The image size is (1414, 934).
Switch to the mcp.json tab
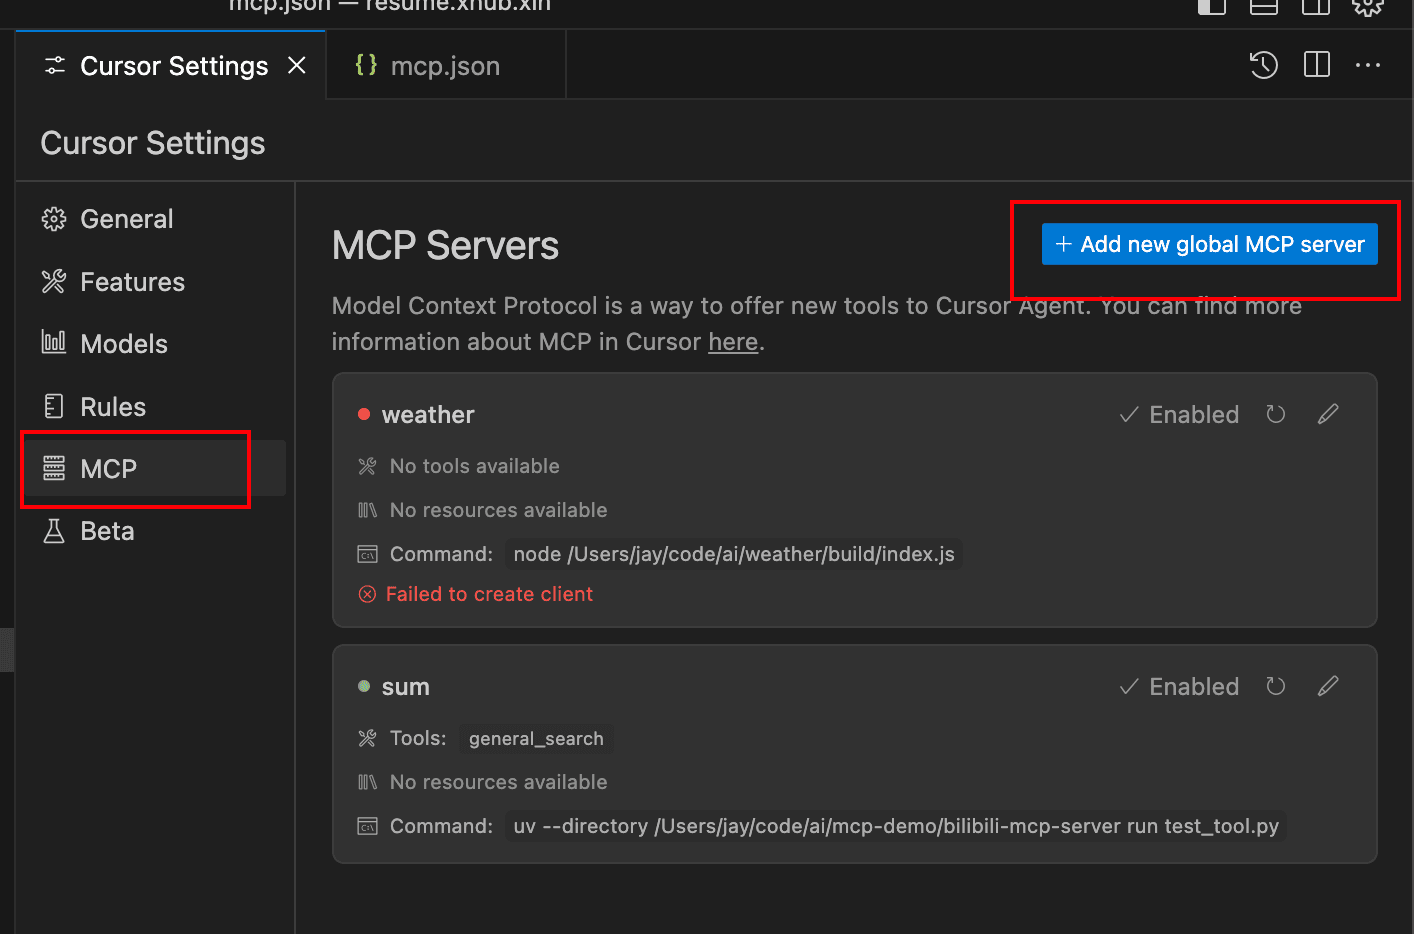tap(444, 66)
